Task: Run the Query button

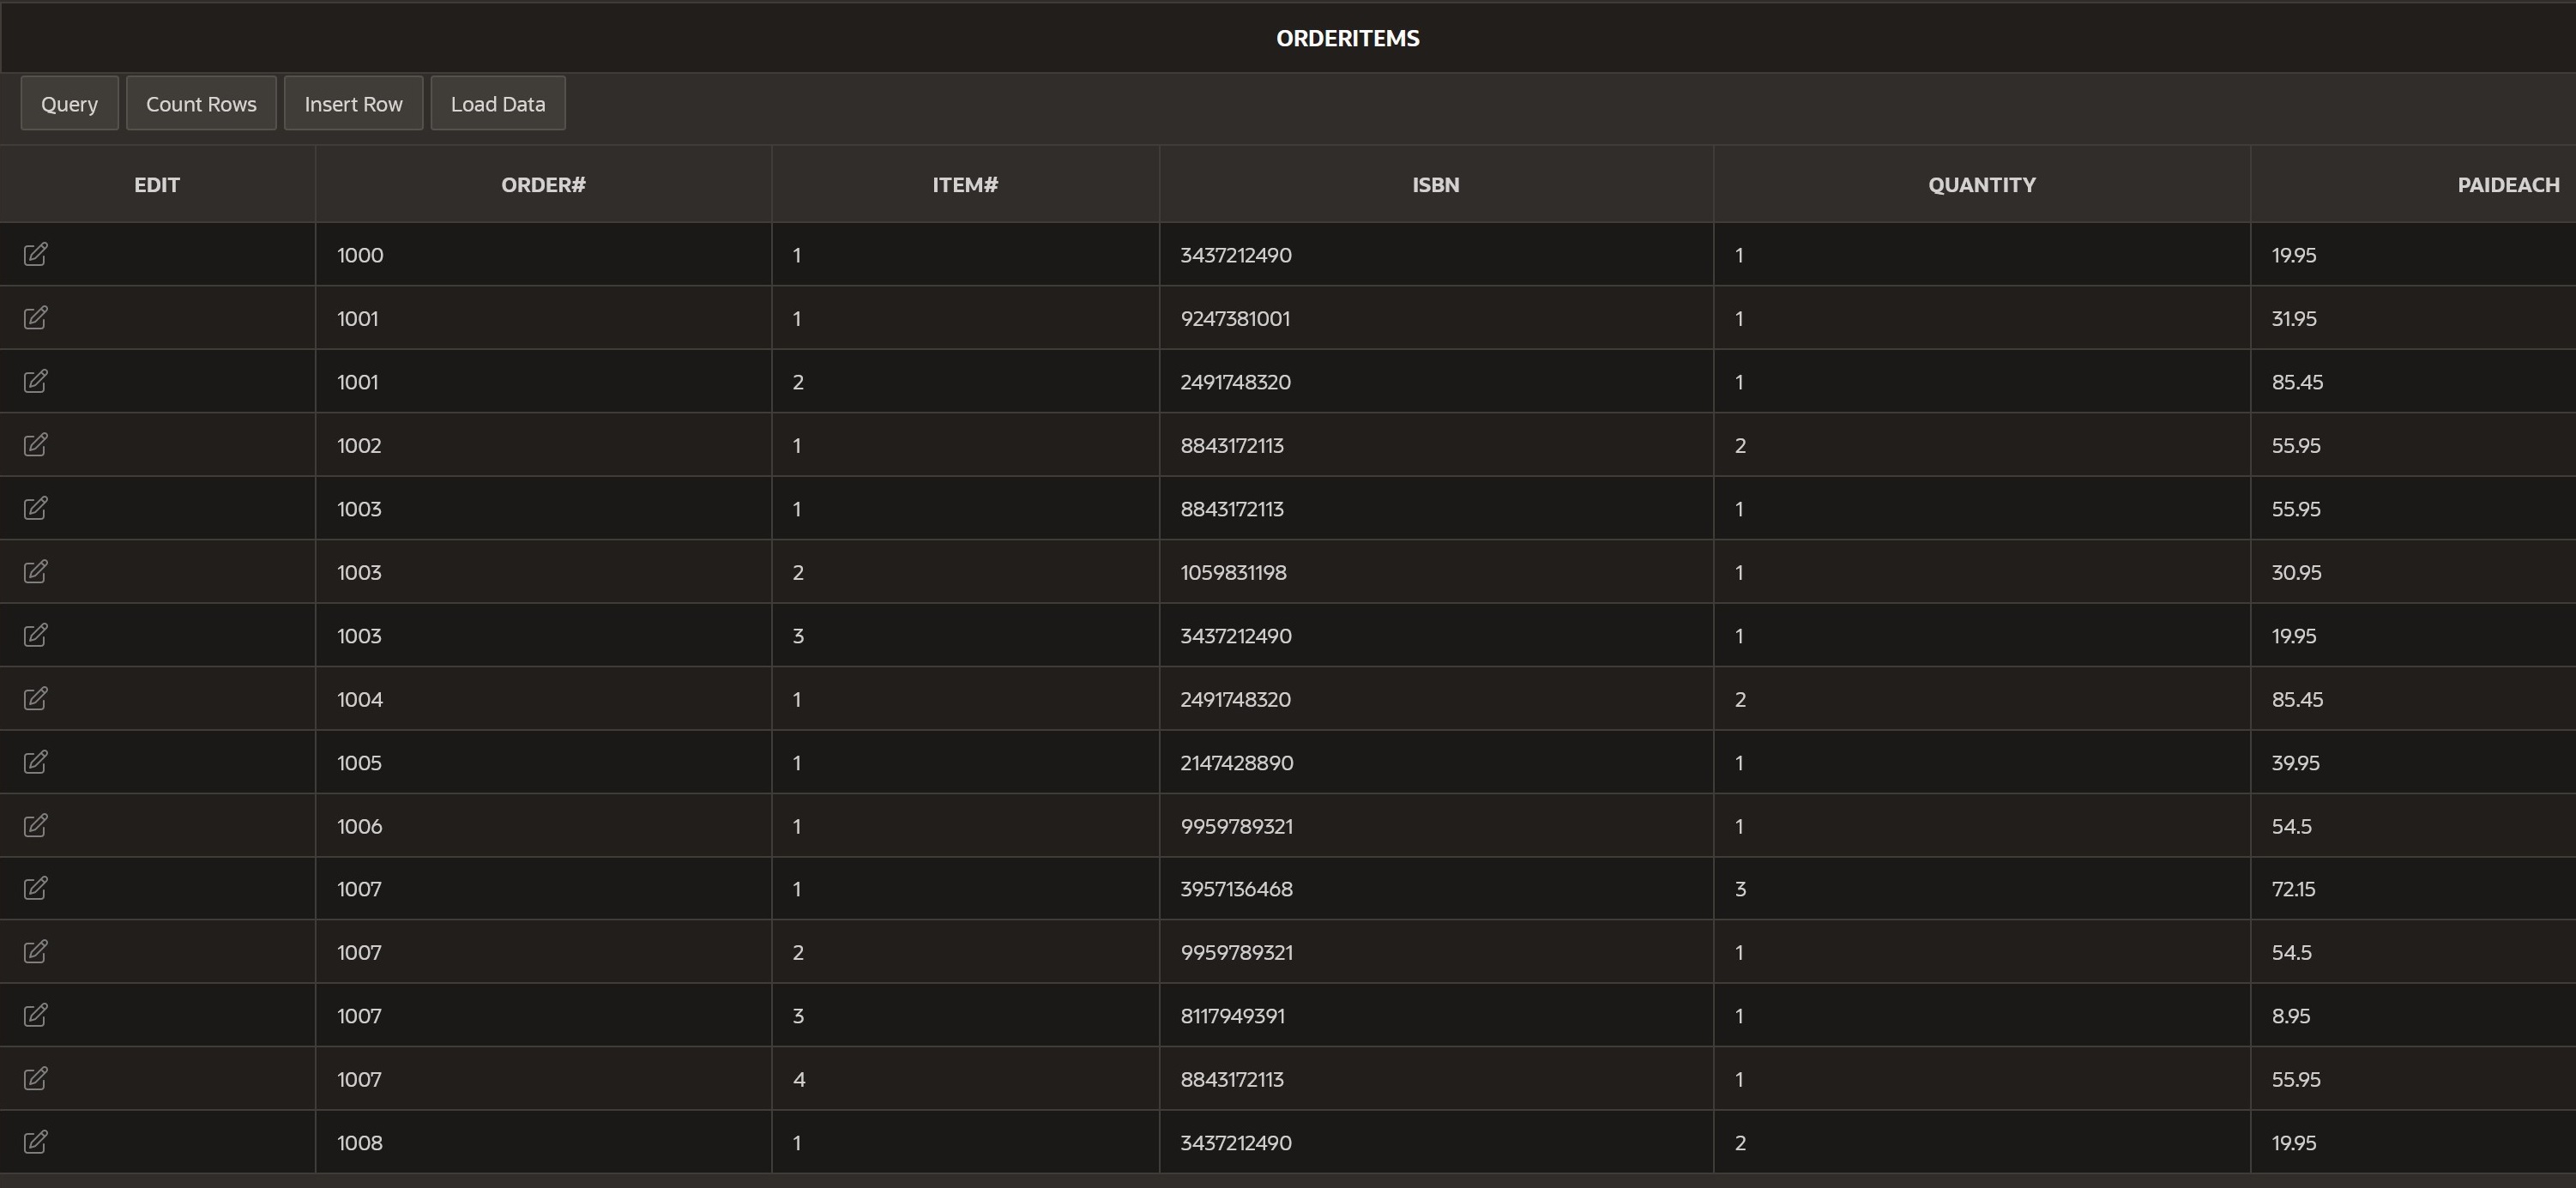Action: click(x=69, y=103)
